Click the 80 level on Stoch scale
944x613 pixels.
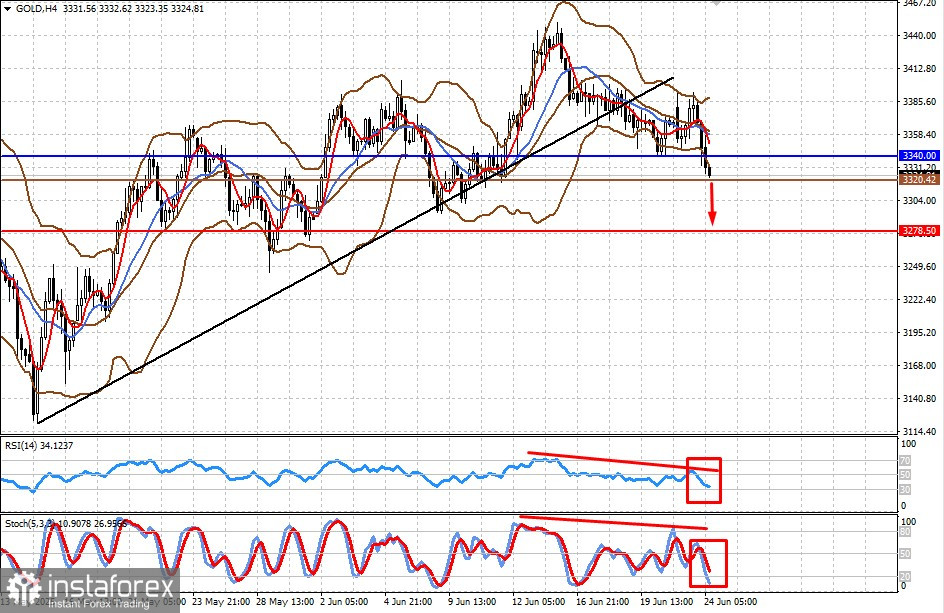coord(904,532)
